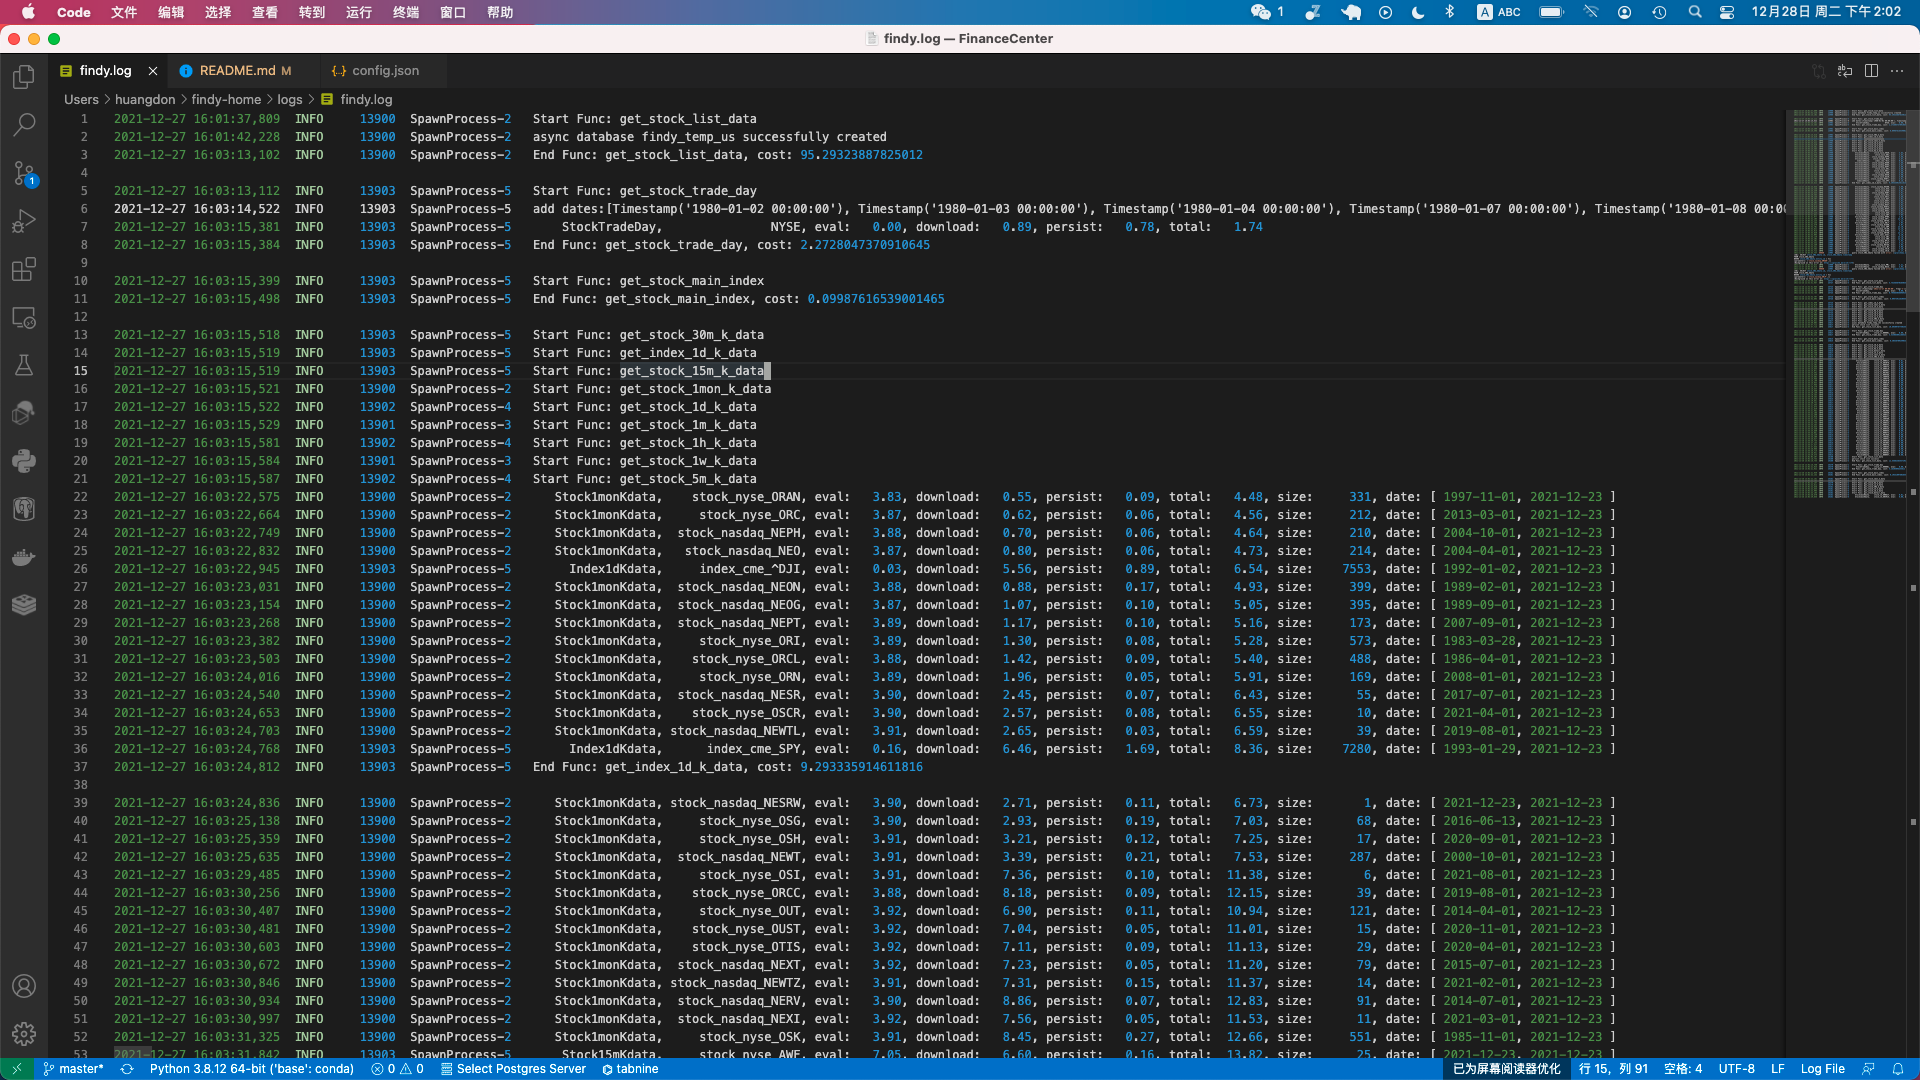This screenshot has height=1080, width=1920.
Task: Open the stacked-layers database view in activity bar
Action: click(x=24, y=605)
